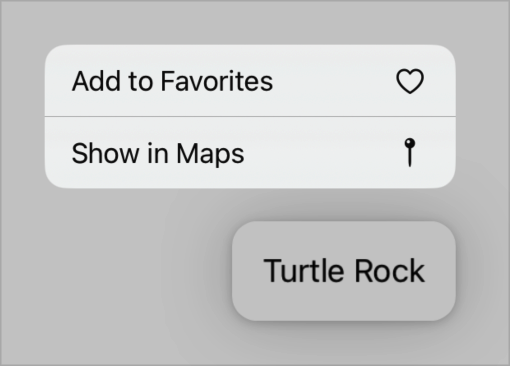510x366 pixels.
Task: Show Turtle Rock location in Maps
Action: tap(250, 153)
